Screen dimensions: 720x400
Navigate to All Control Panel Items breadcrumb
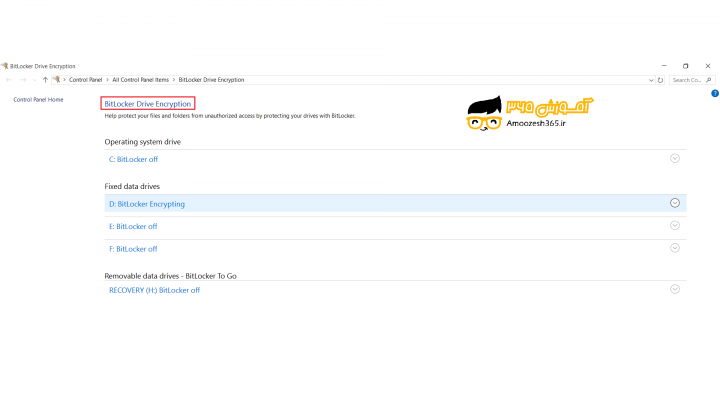click(141, 80)
